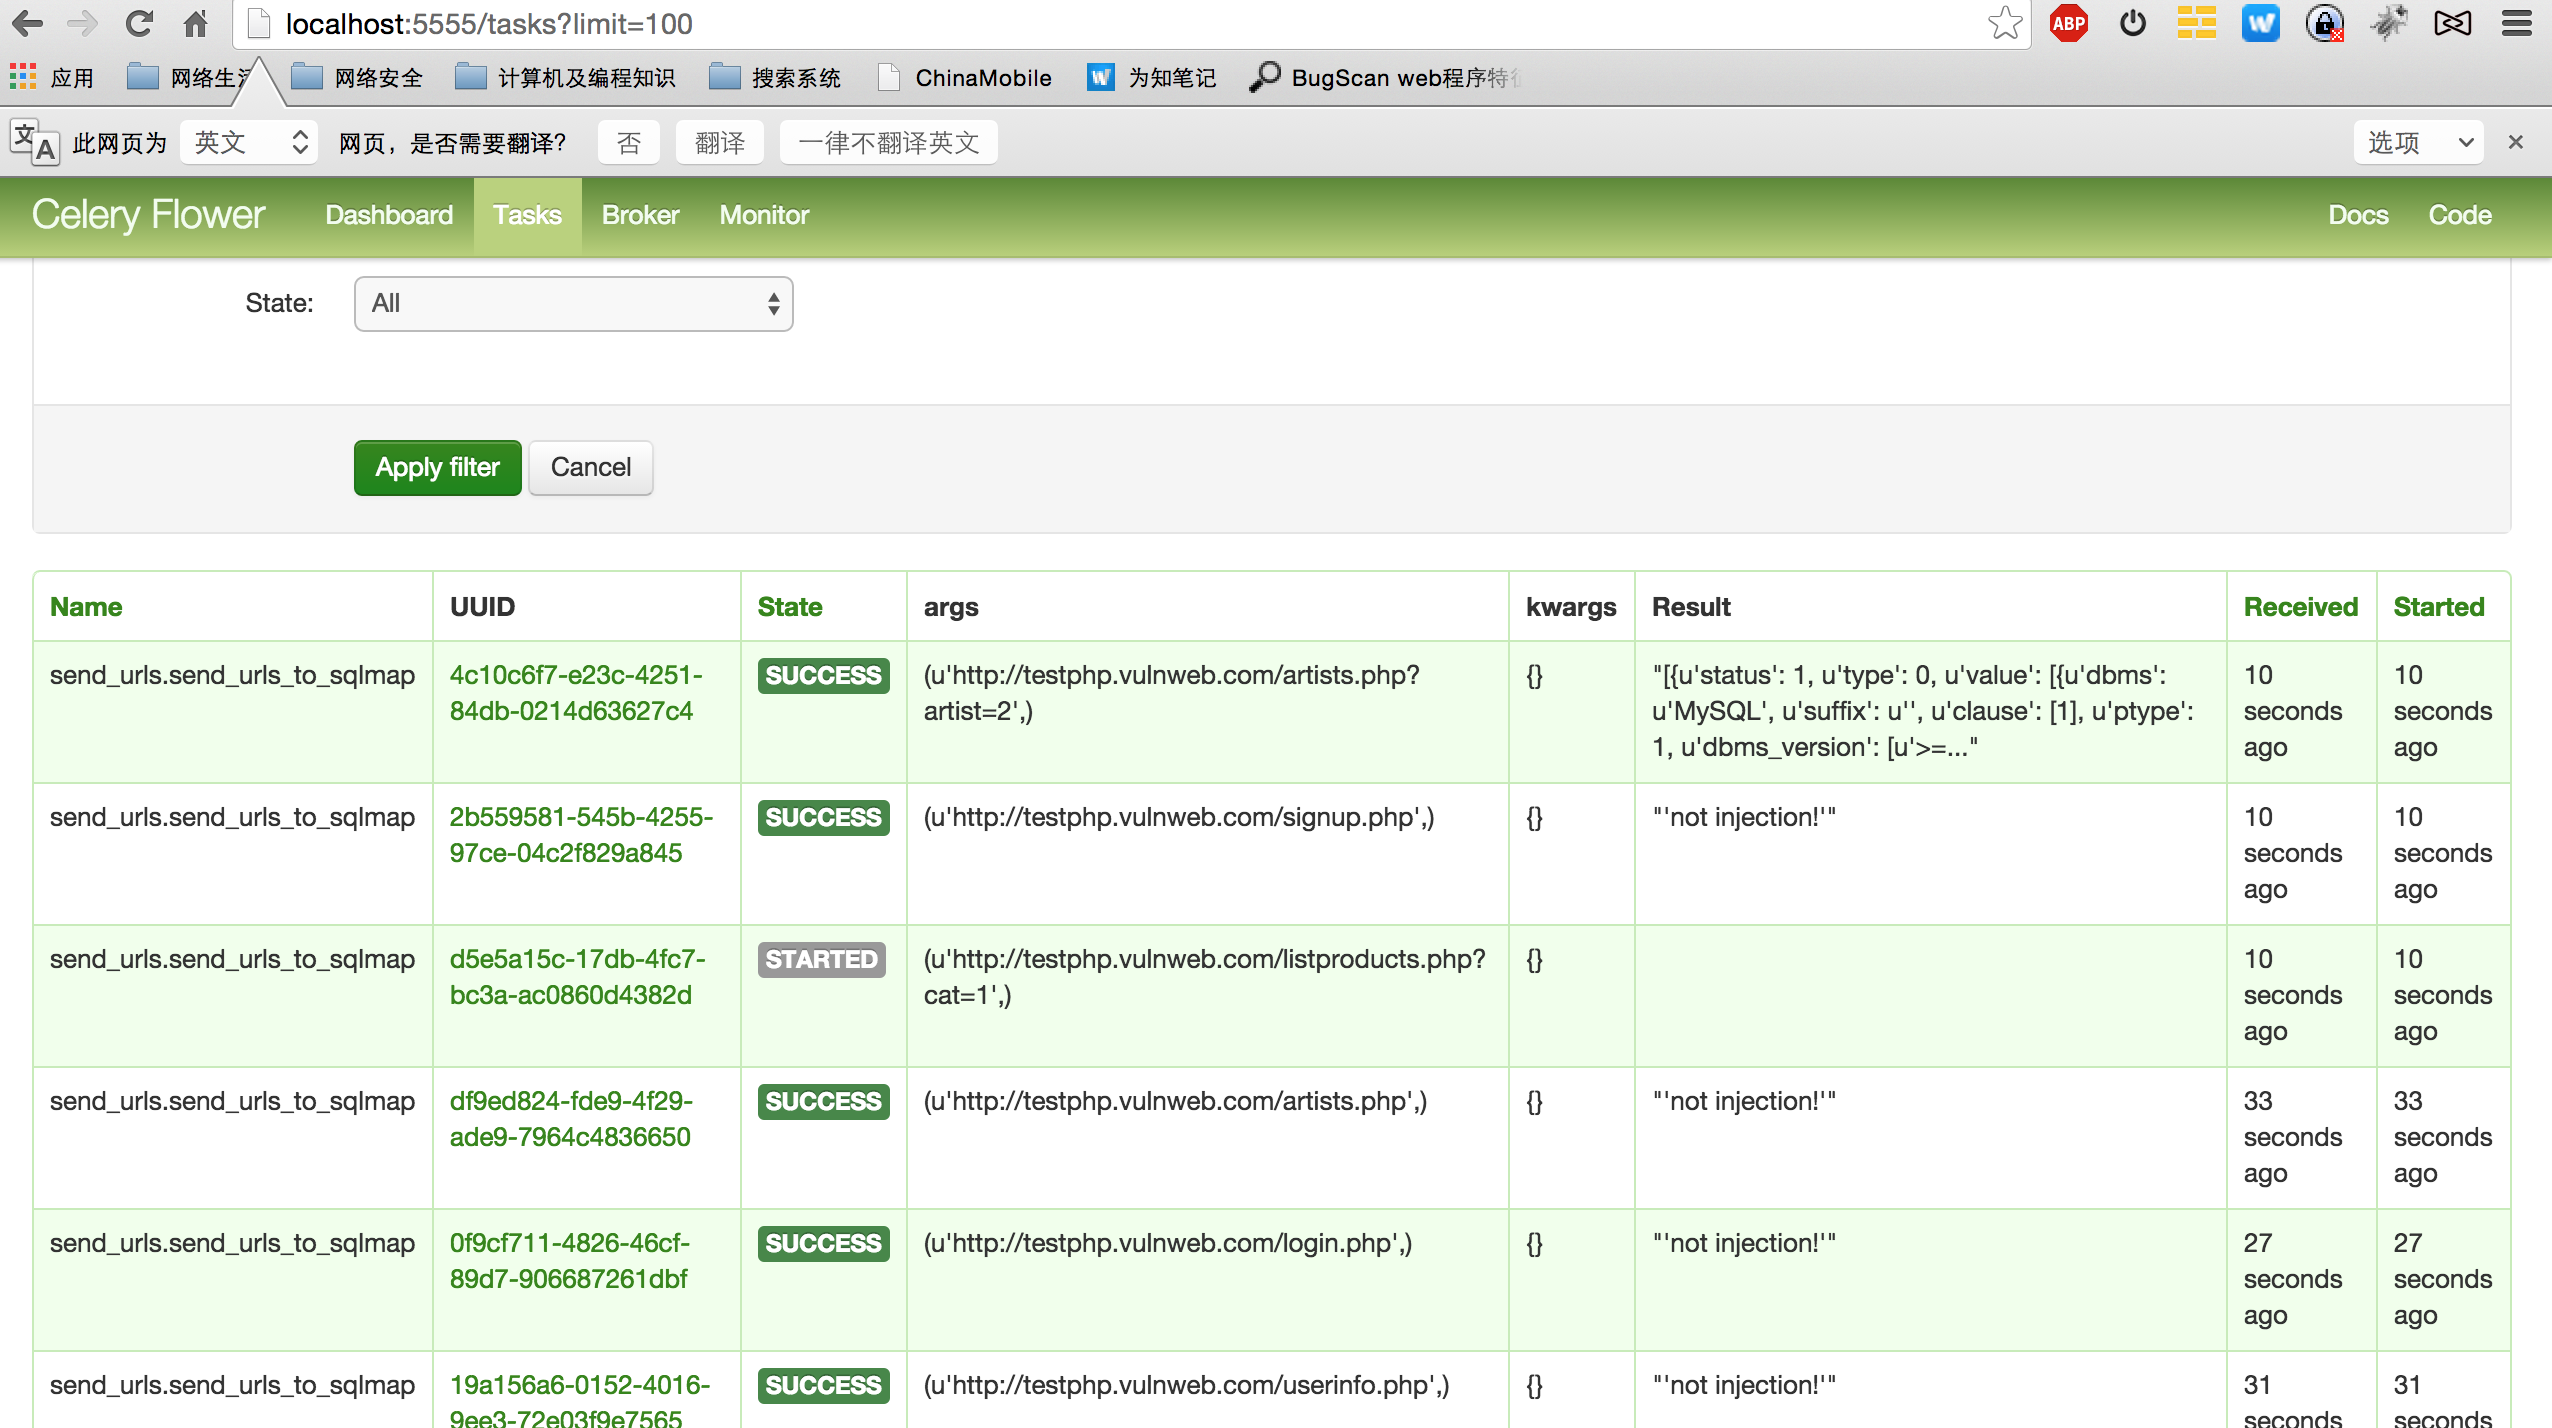Click the home page icon
This screenshot has width=2552, height=1428.
pyautogui.click(x=195, y=23)
